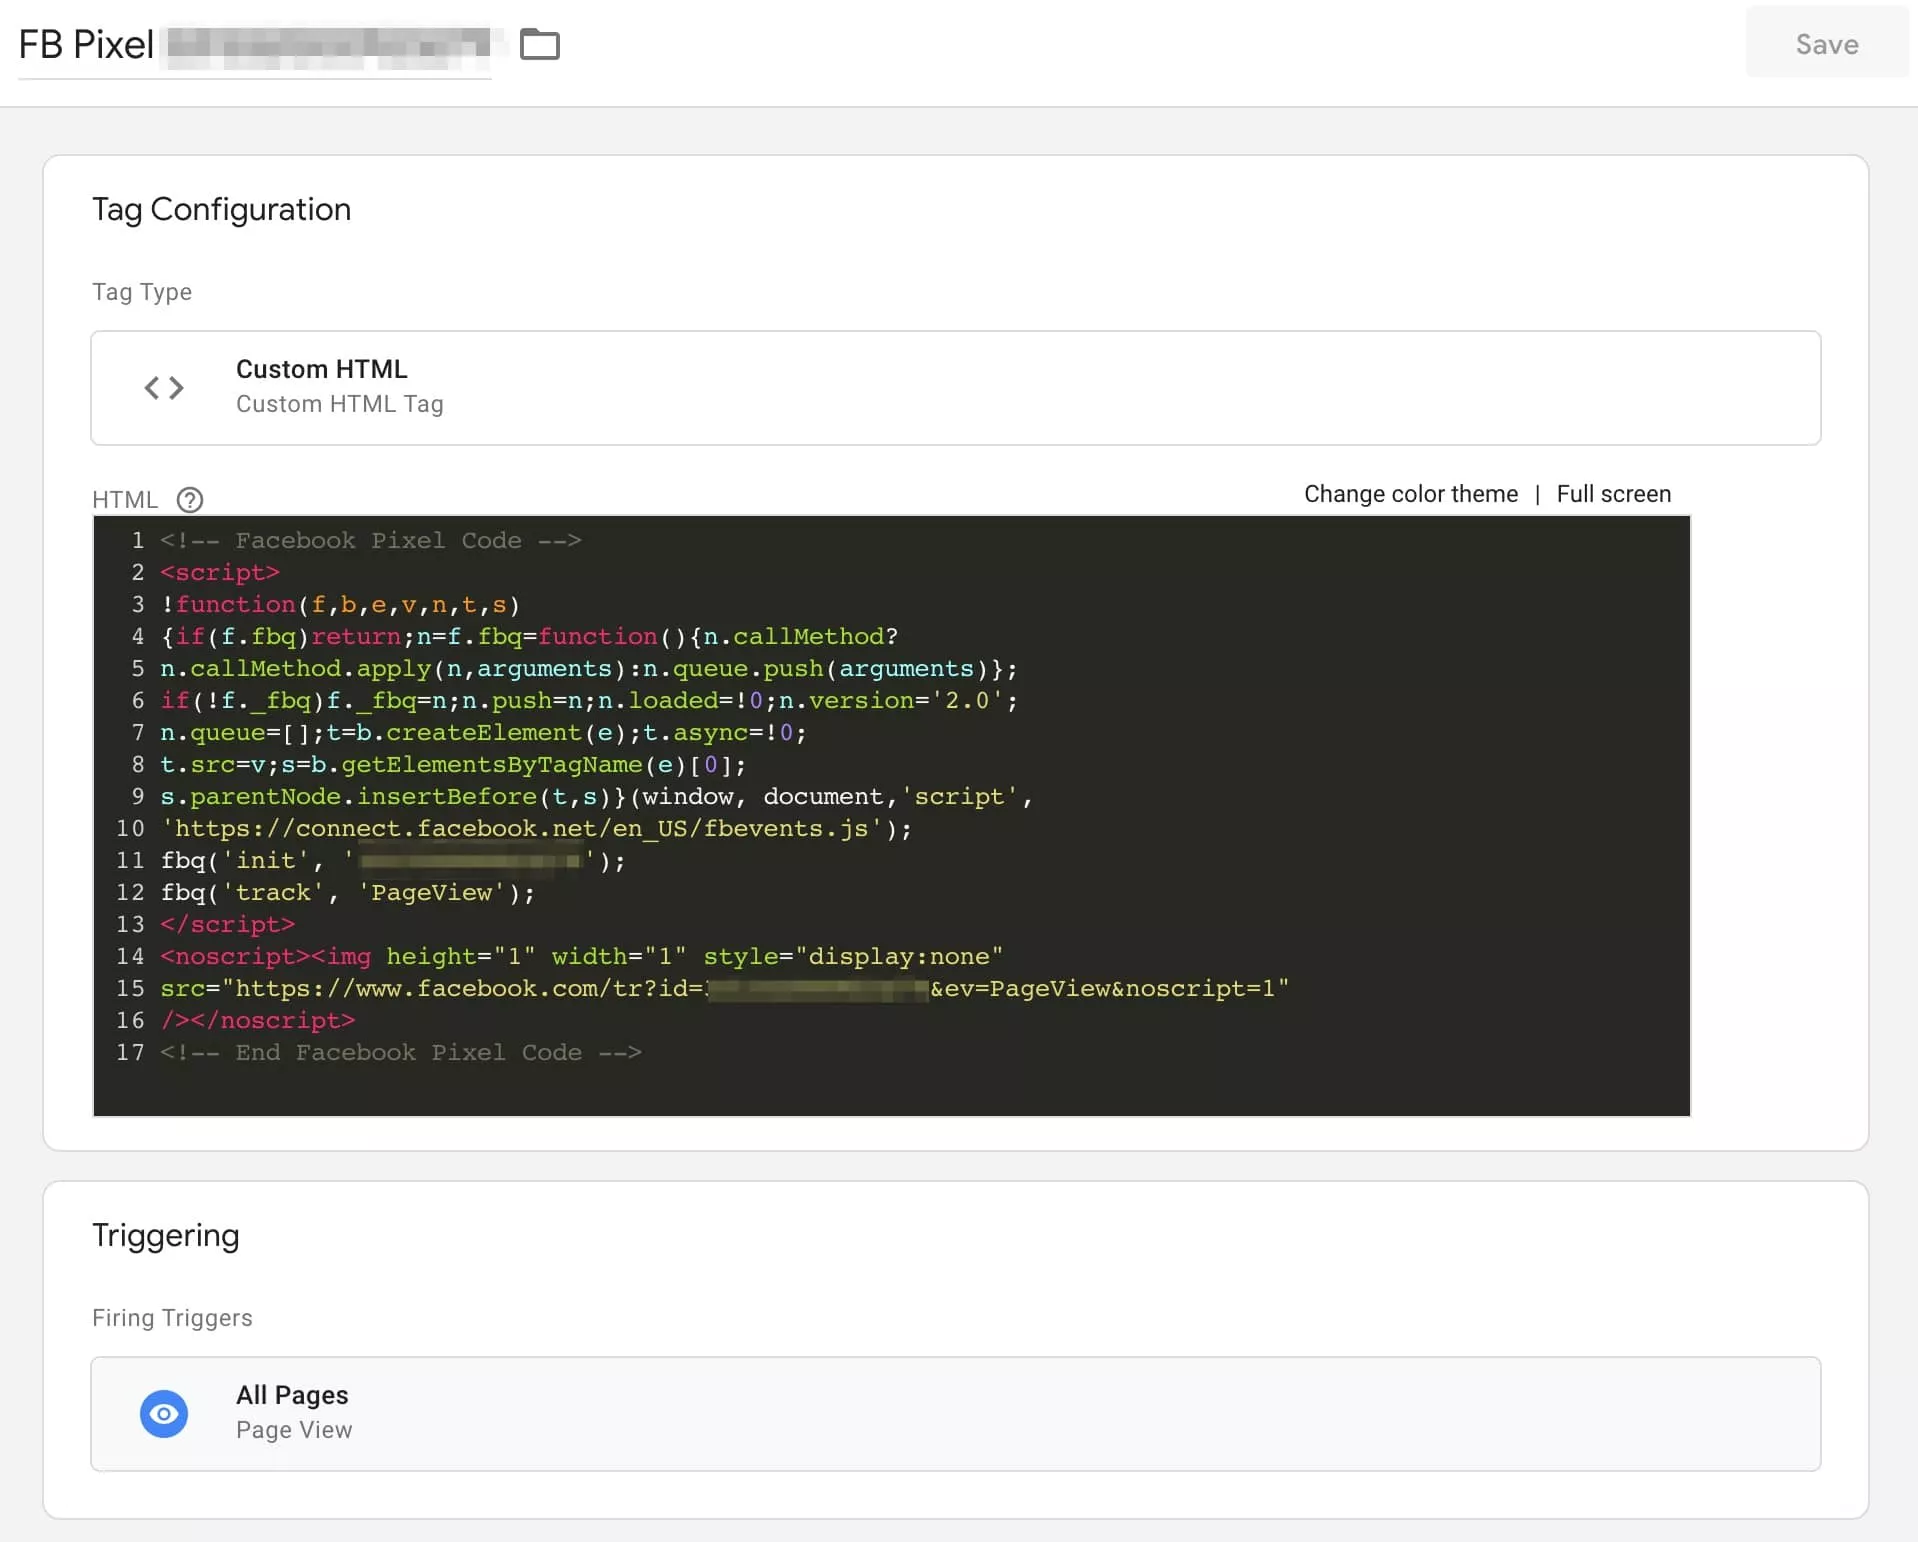Click line 1 Facebook Pixel Code comment
Screen dimensions: 1918x1542
(x=370, y=541)
